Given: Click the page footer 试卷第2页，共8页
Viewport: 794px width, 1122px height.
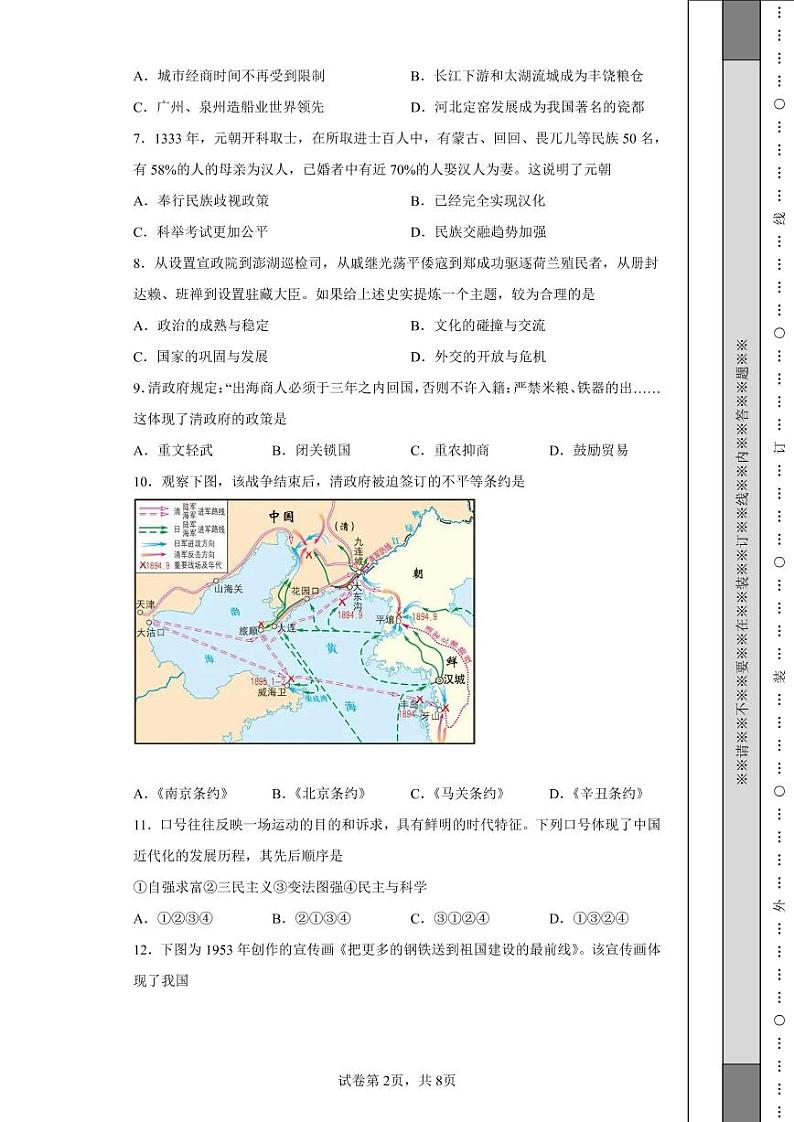Looking at the screenshot, I should pos(397,1079).
